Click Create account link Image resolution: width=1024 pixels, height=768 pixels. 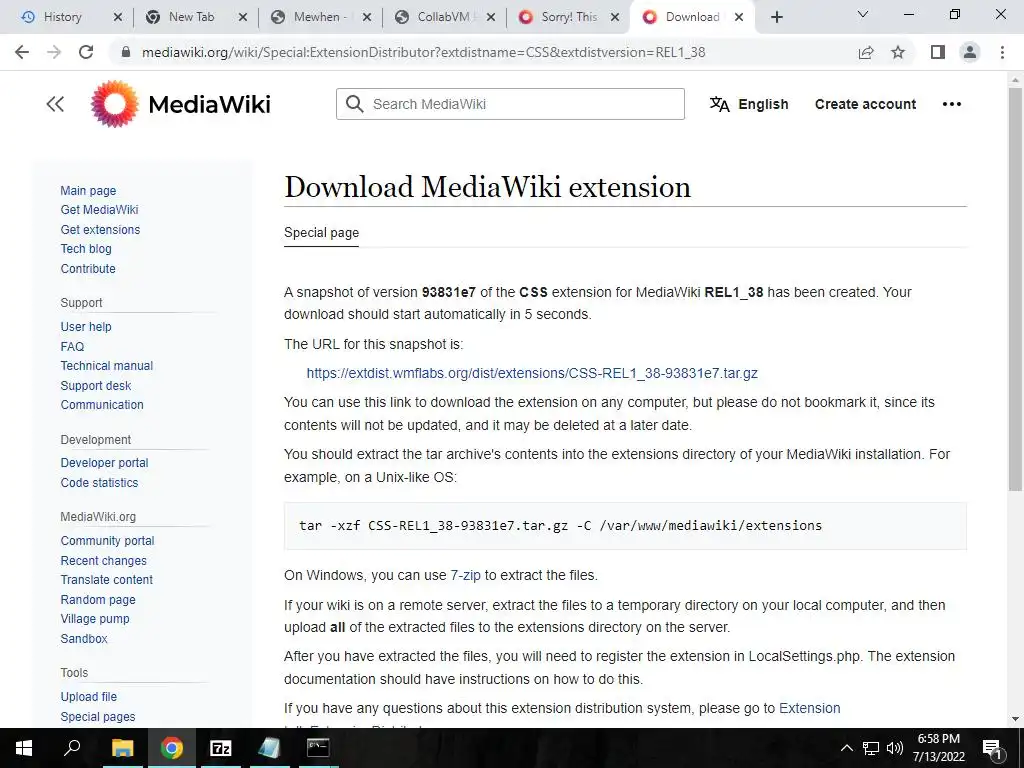click(865, 104)
